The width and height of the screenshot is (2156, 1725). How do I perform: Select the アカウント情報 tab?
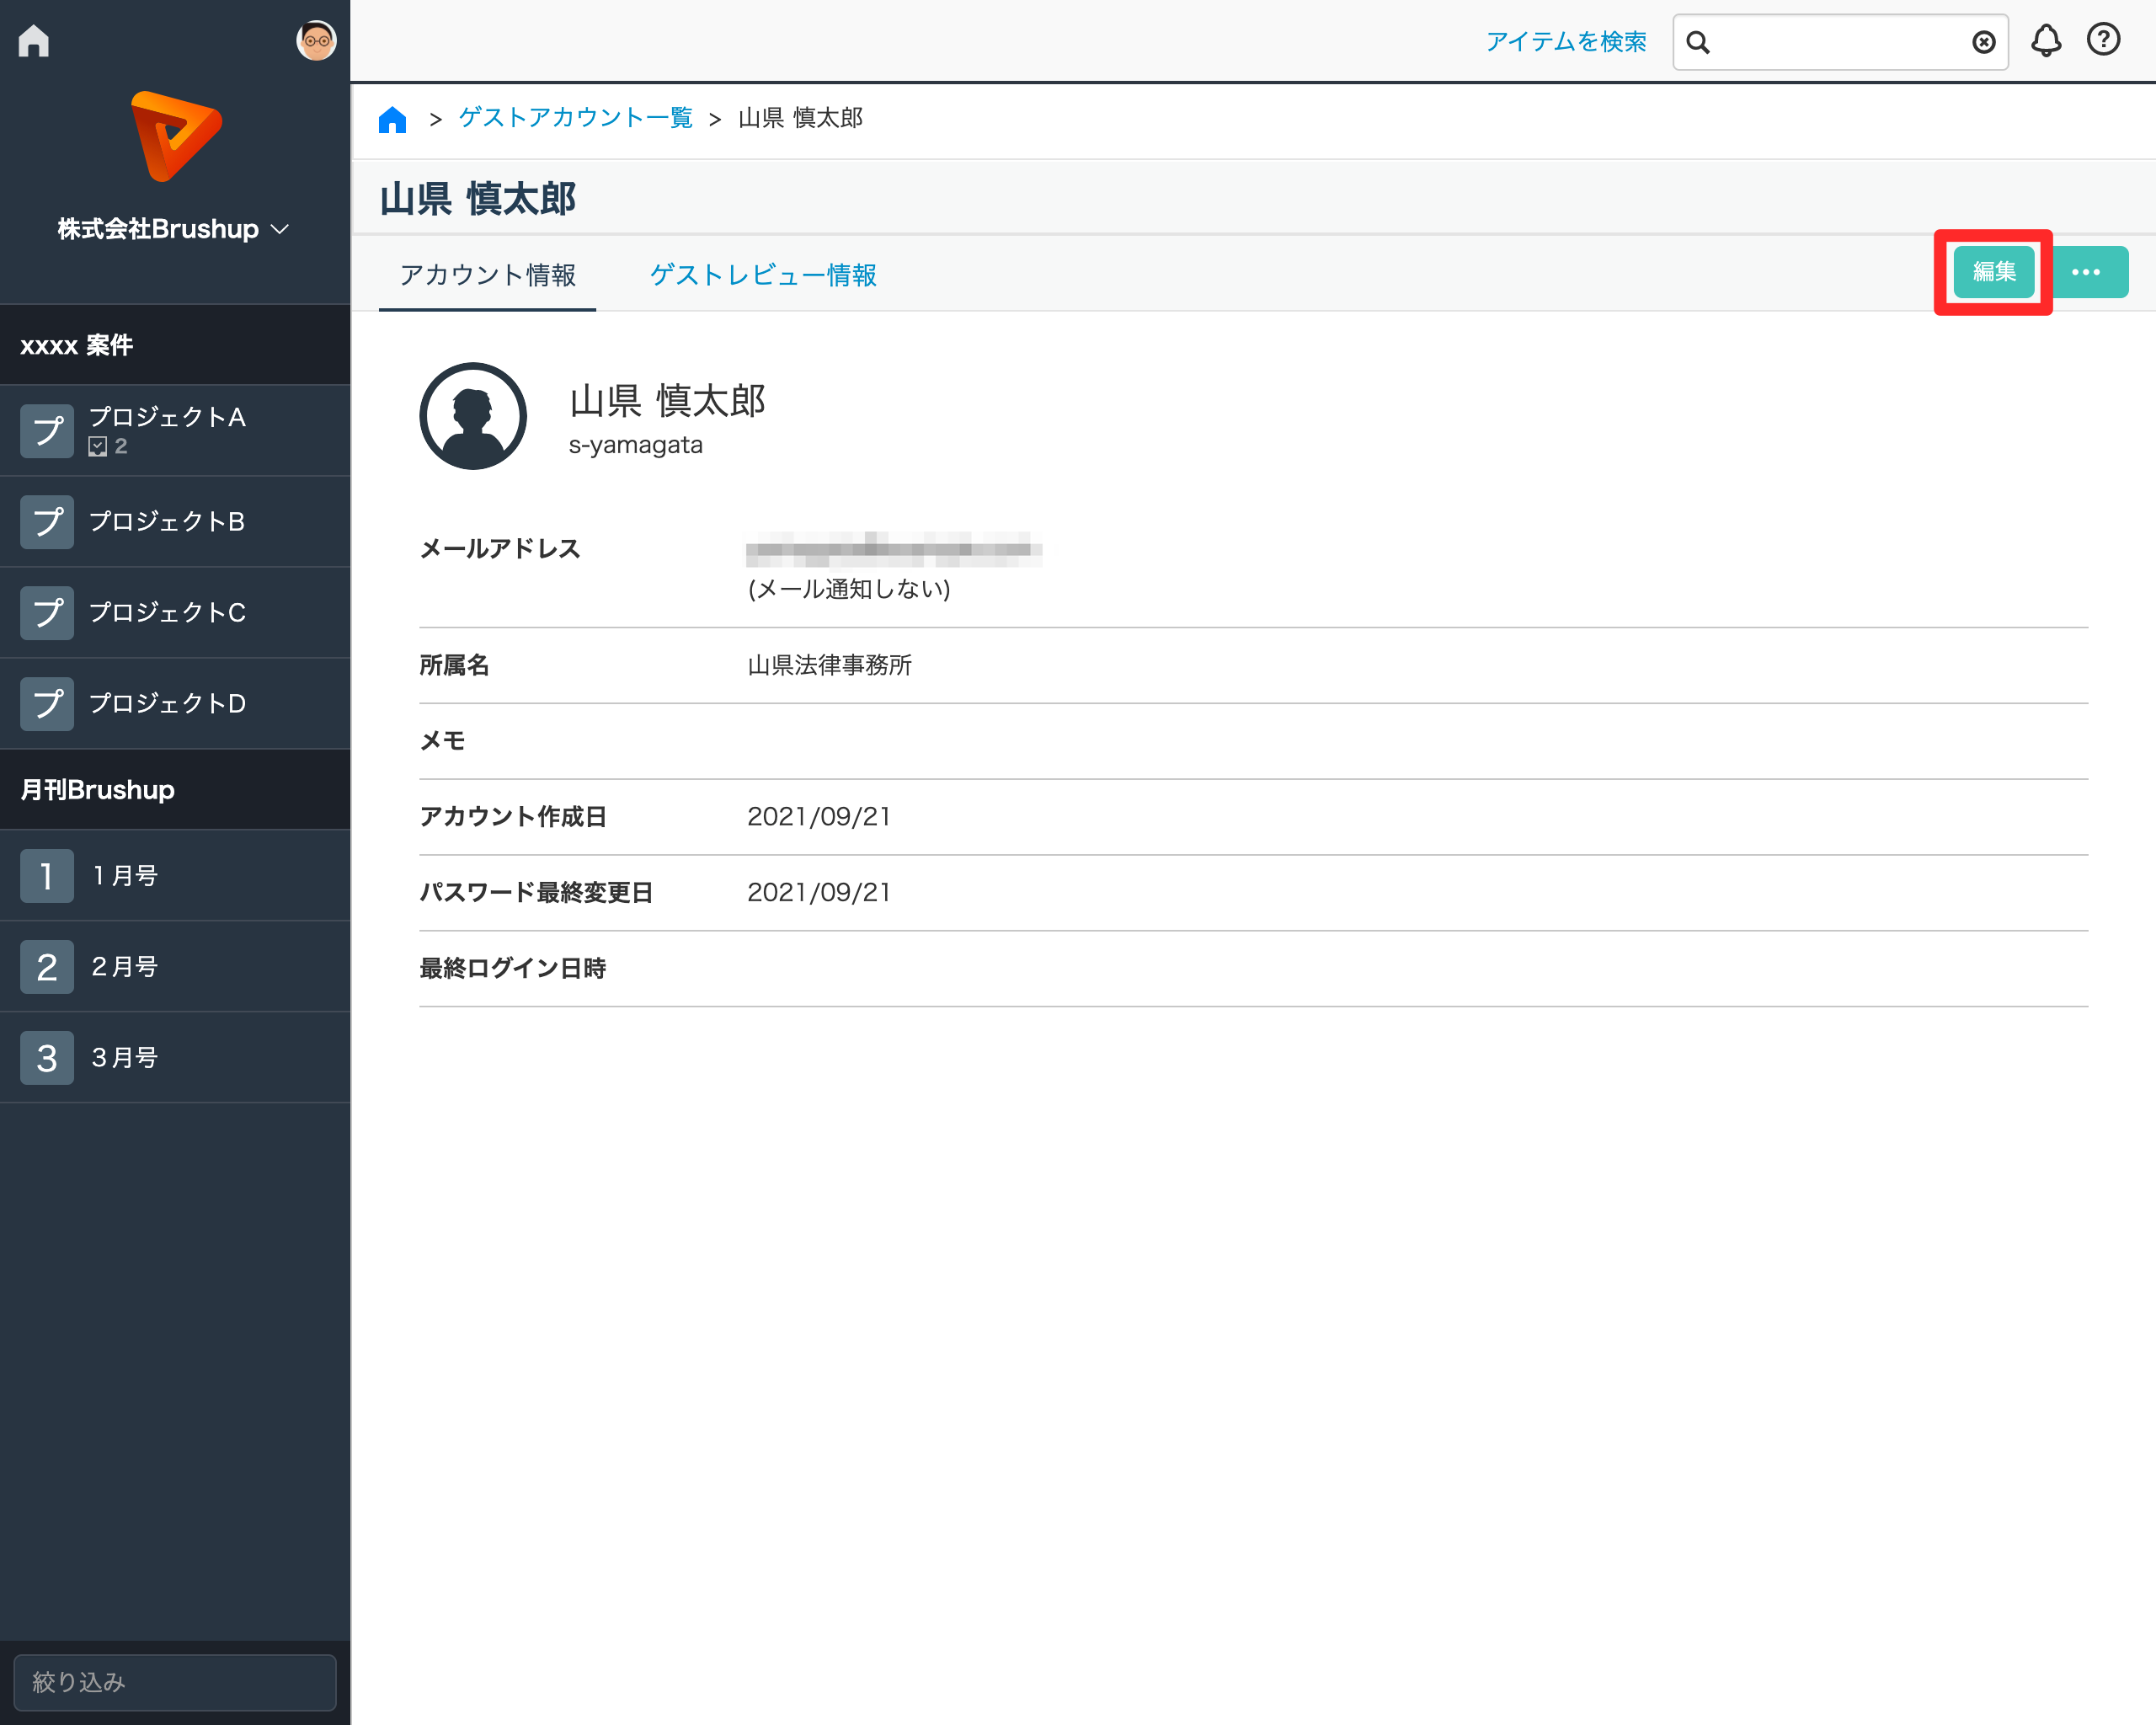488,275
